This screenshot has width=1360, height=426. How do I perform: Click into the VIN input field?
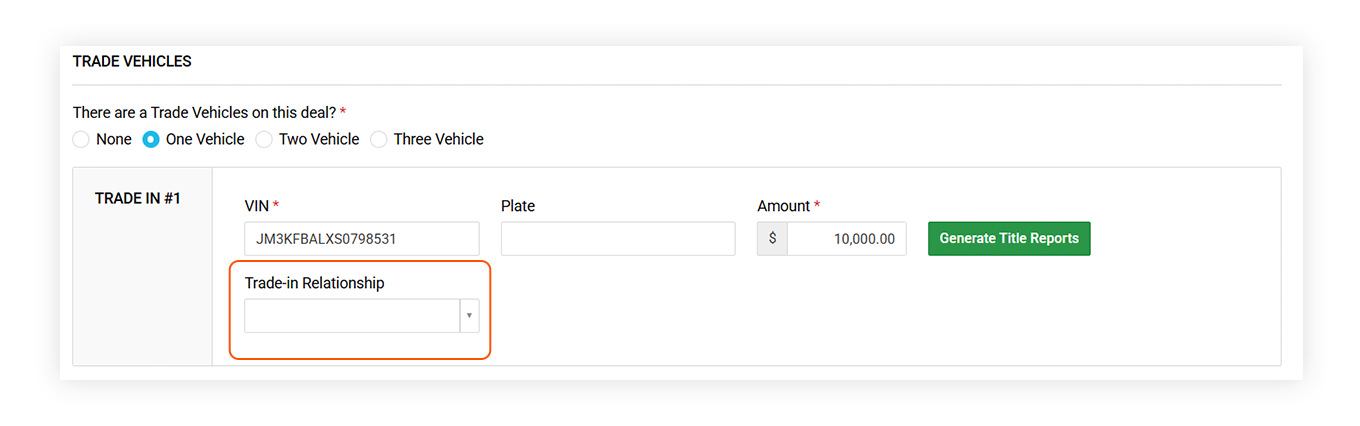[x=361, y=239]
